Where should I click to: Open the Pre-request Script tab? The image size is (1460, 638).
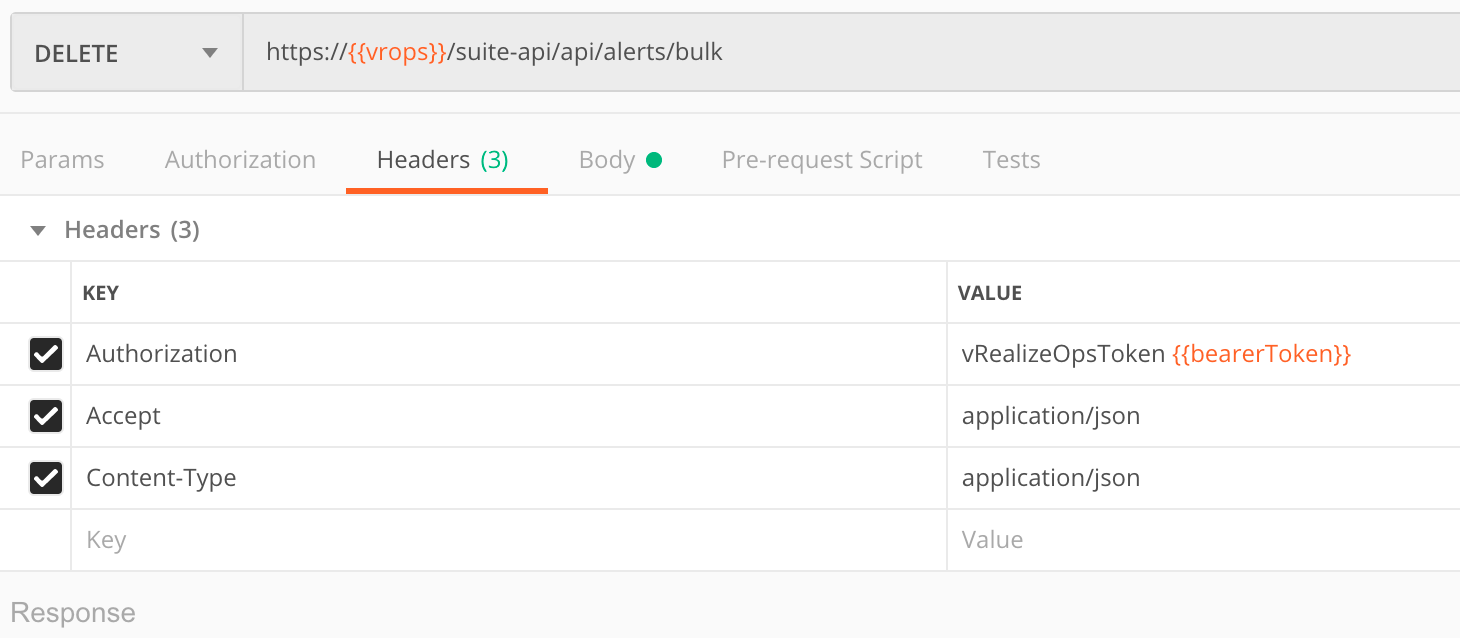coord(822,159)
